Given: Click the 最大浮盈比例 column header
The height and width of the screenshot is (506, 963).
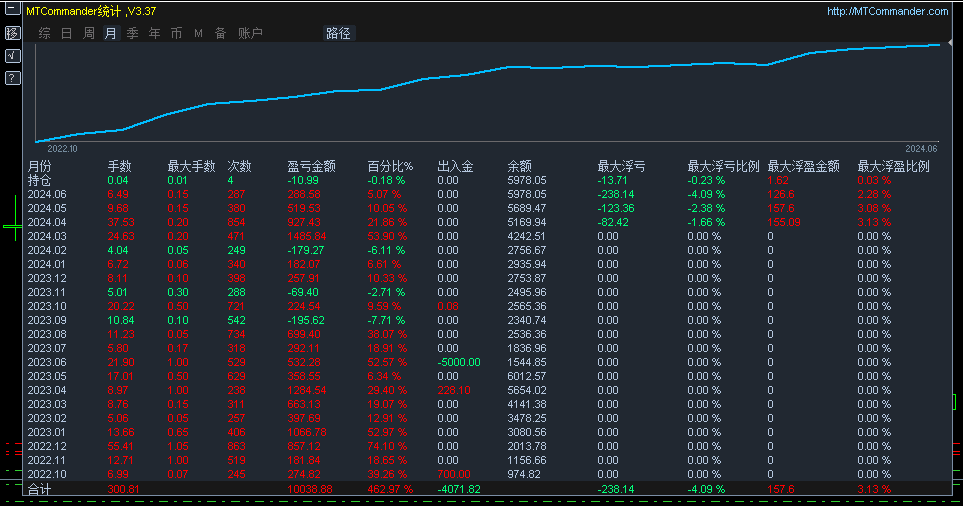Looking at the screenshot, I should click(x=894, y=166).
